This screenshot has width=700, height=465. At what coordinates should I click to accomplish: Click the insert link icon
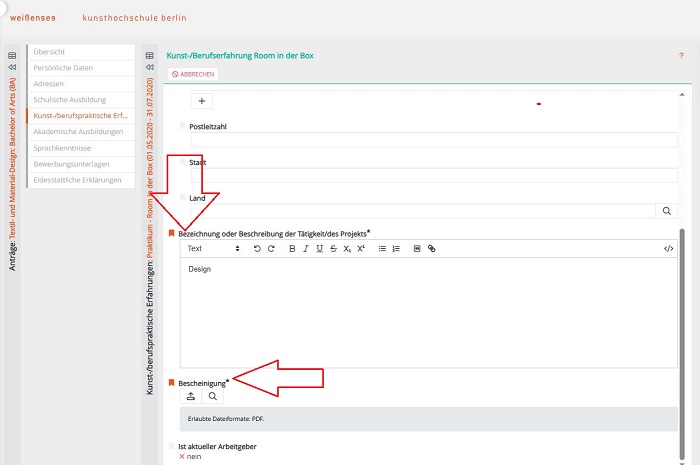432,248
